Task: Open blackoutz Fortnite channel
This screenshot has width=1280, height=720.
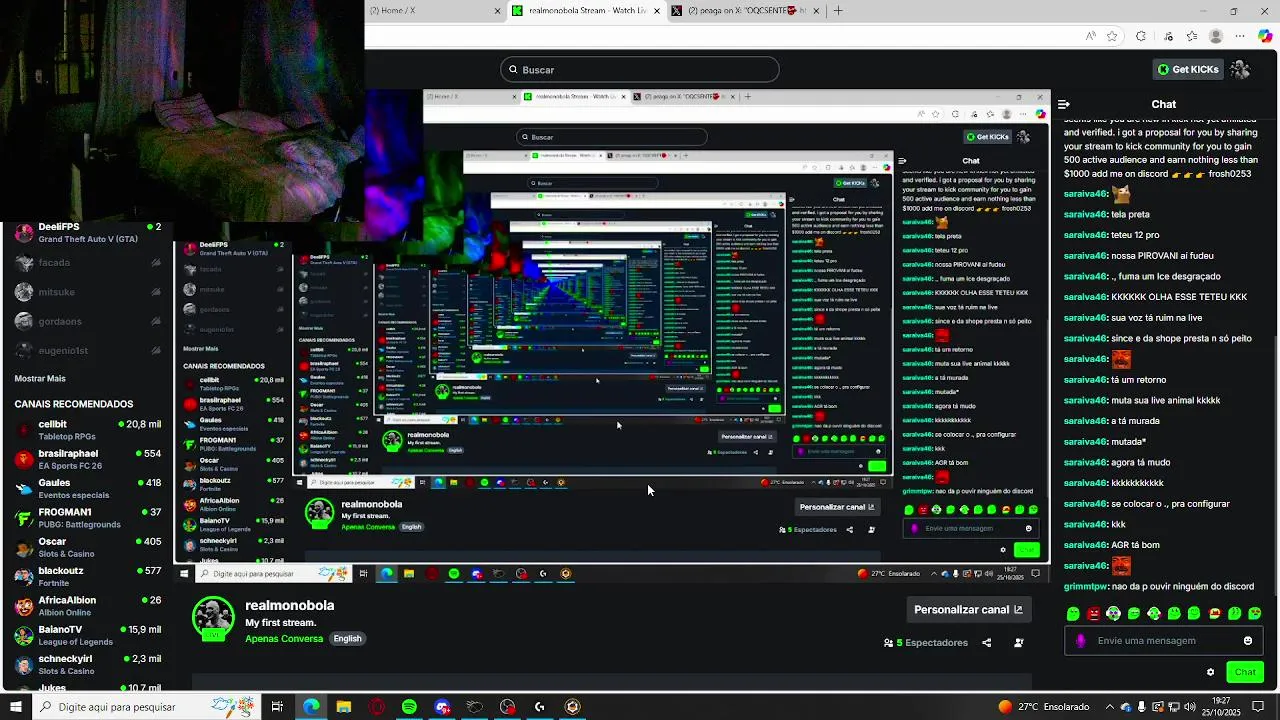Action: point(87,576)
